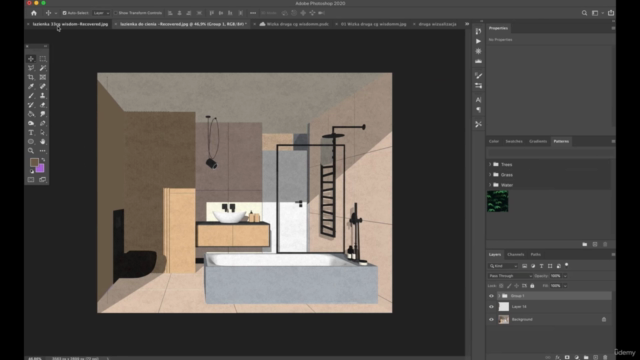Toggle the layer filtering switch
Image resolution: width=640 pixels, height=360 pixels.
(567, 265)
